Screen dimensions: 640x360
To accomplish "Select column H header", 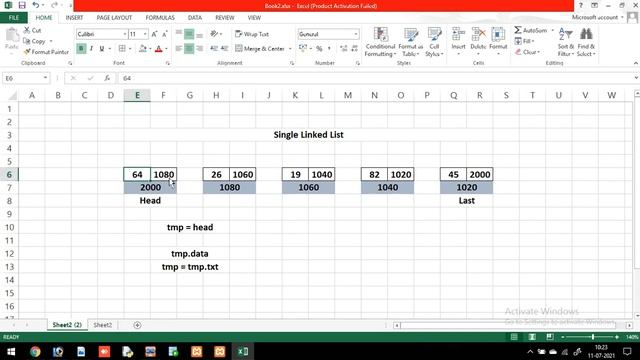I will pos(216,95).
